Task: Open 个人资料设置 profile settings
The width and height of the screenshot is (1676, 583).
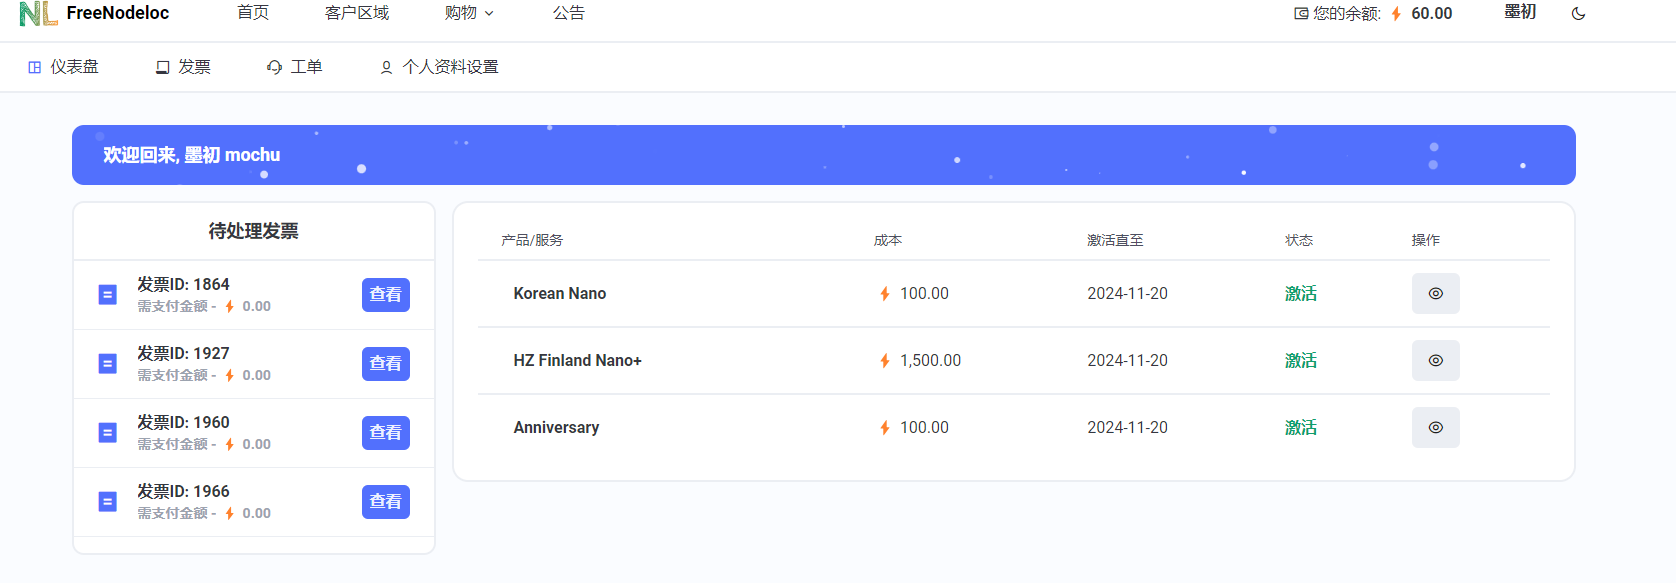Action: (x=439, y=67)
